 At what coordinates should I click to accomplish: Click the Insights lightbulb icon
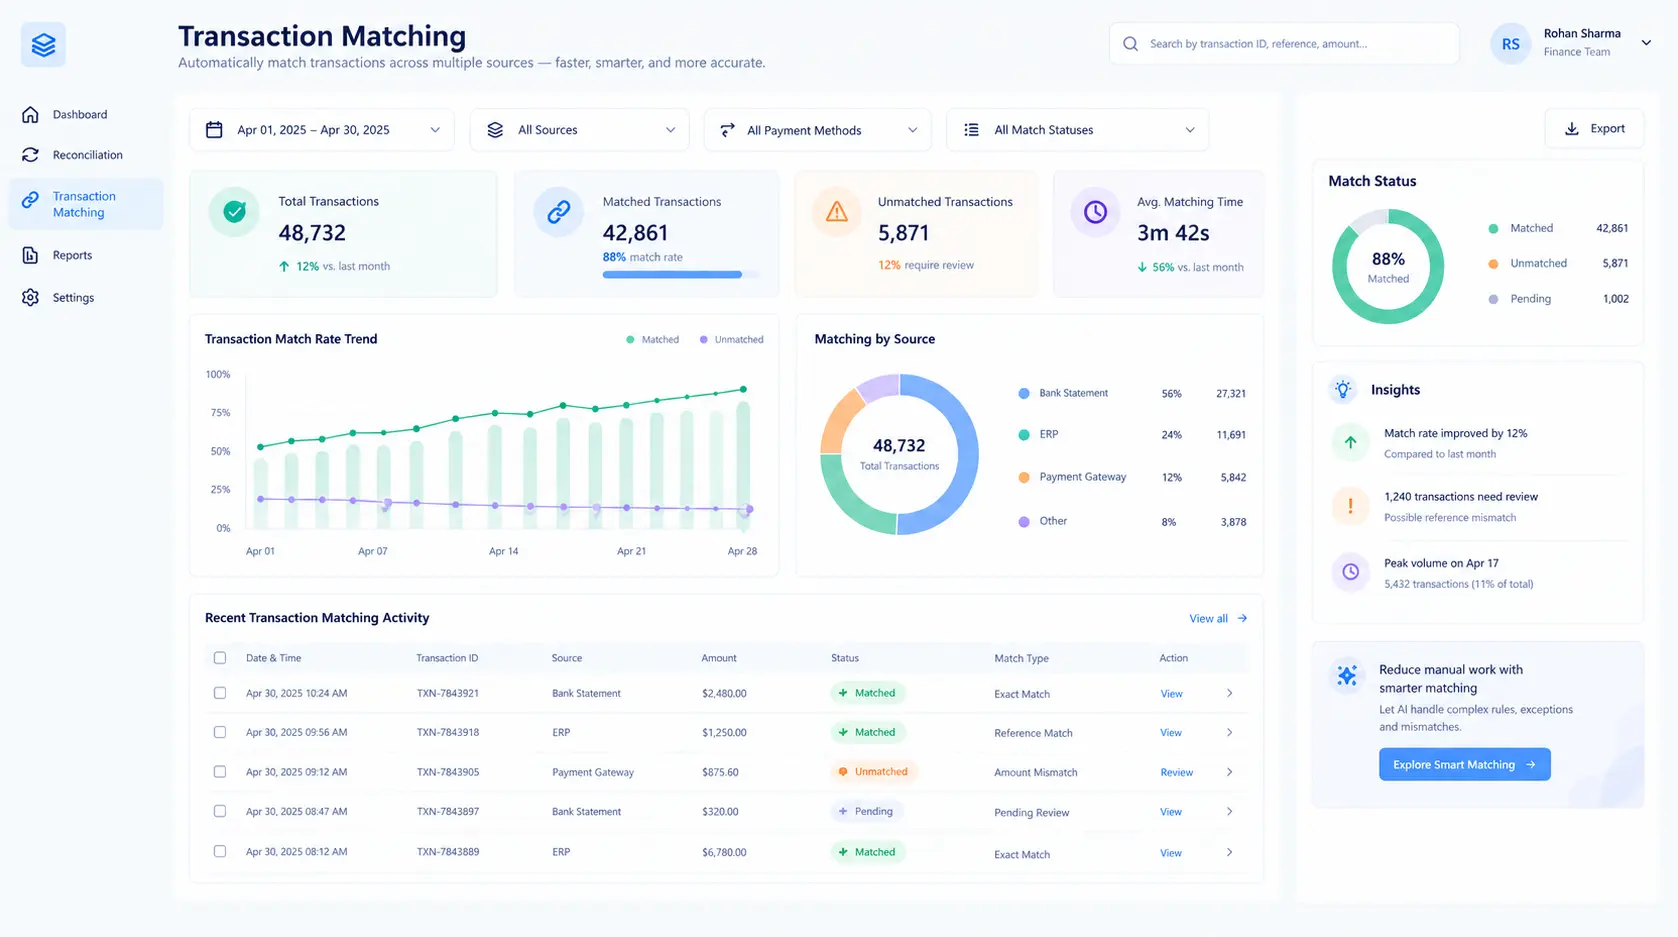(x=1343, y=389)
